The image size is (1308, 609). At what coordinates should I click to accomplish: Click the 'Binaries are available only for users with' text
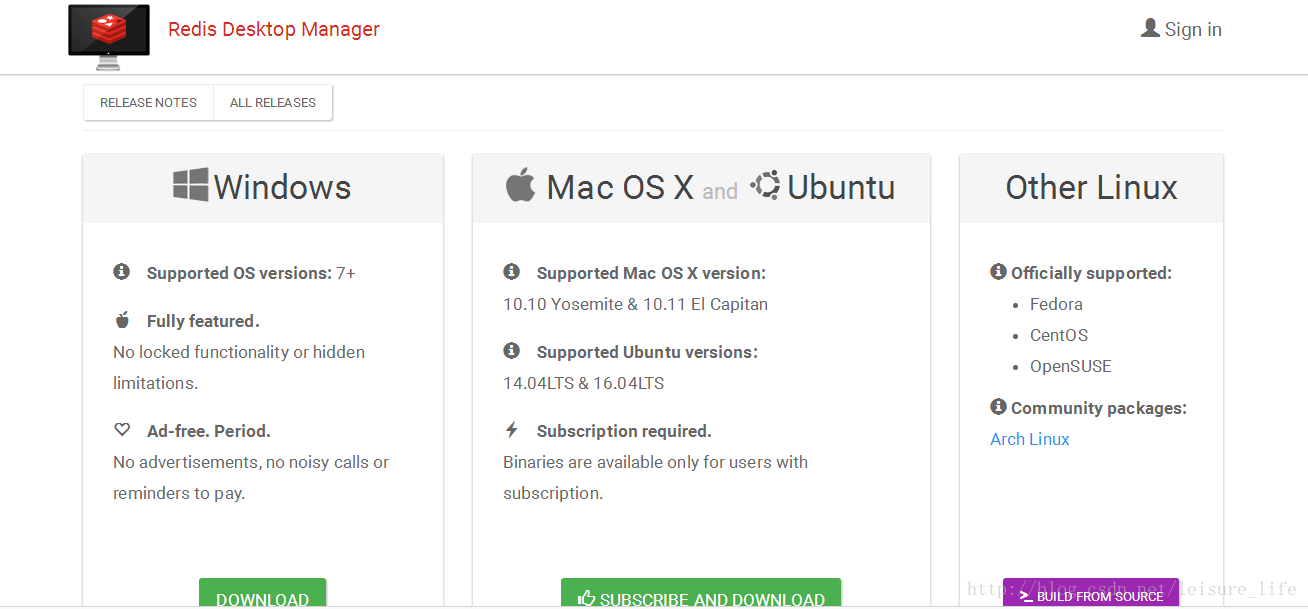[655, 462]
